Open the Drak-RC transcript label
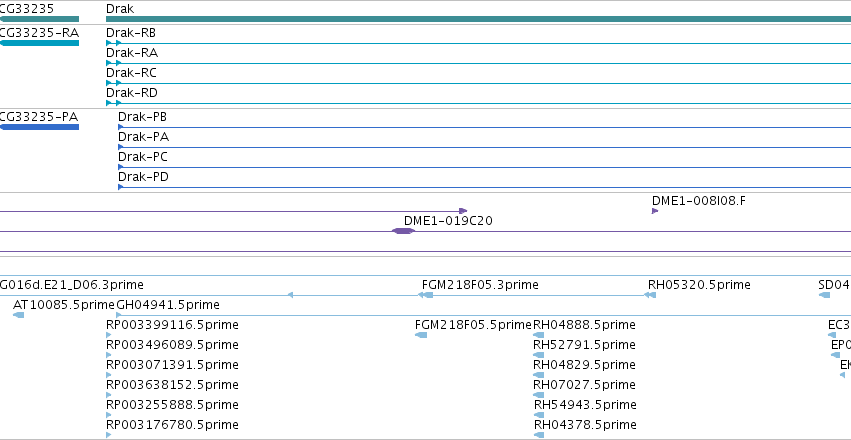This screenshot has height=440, width=851. [131, 73]
